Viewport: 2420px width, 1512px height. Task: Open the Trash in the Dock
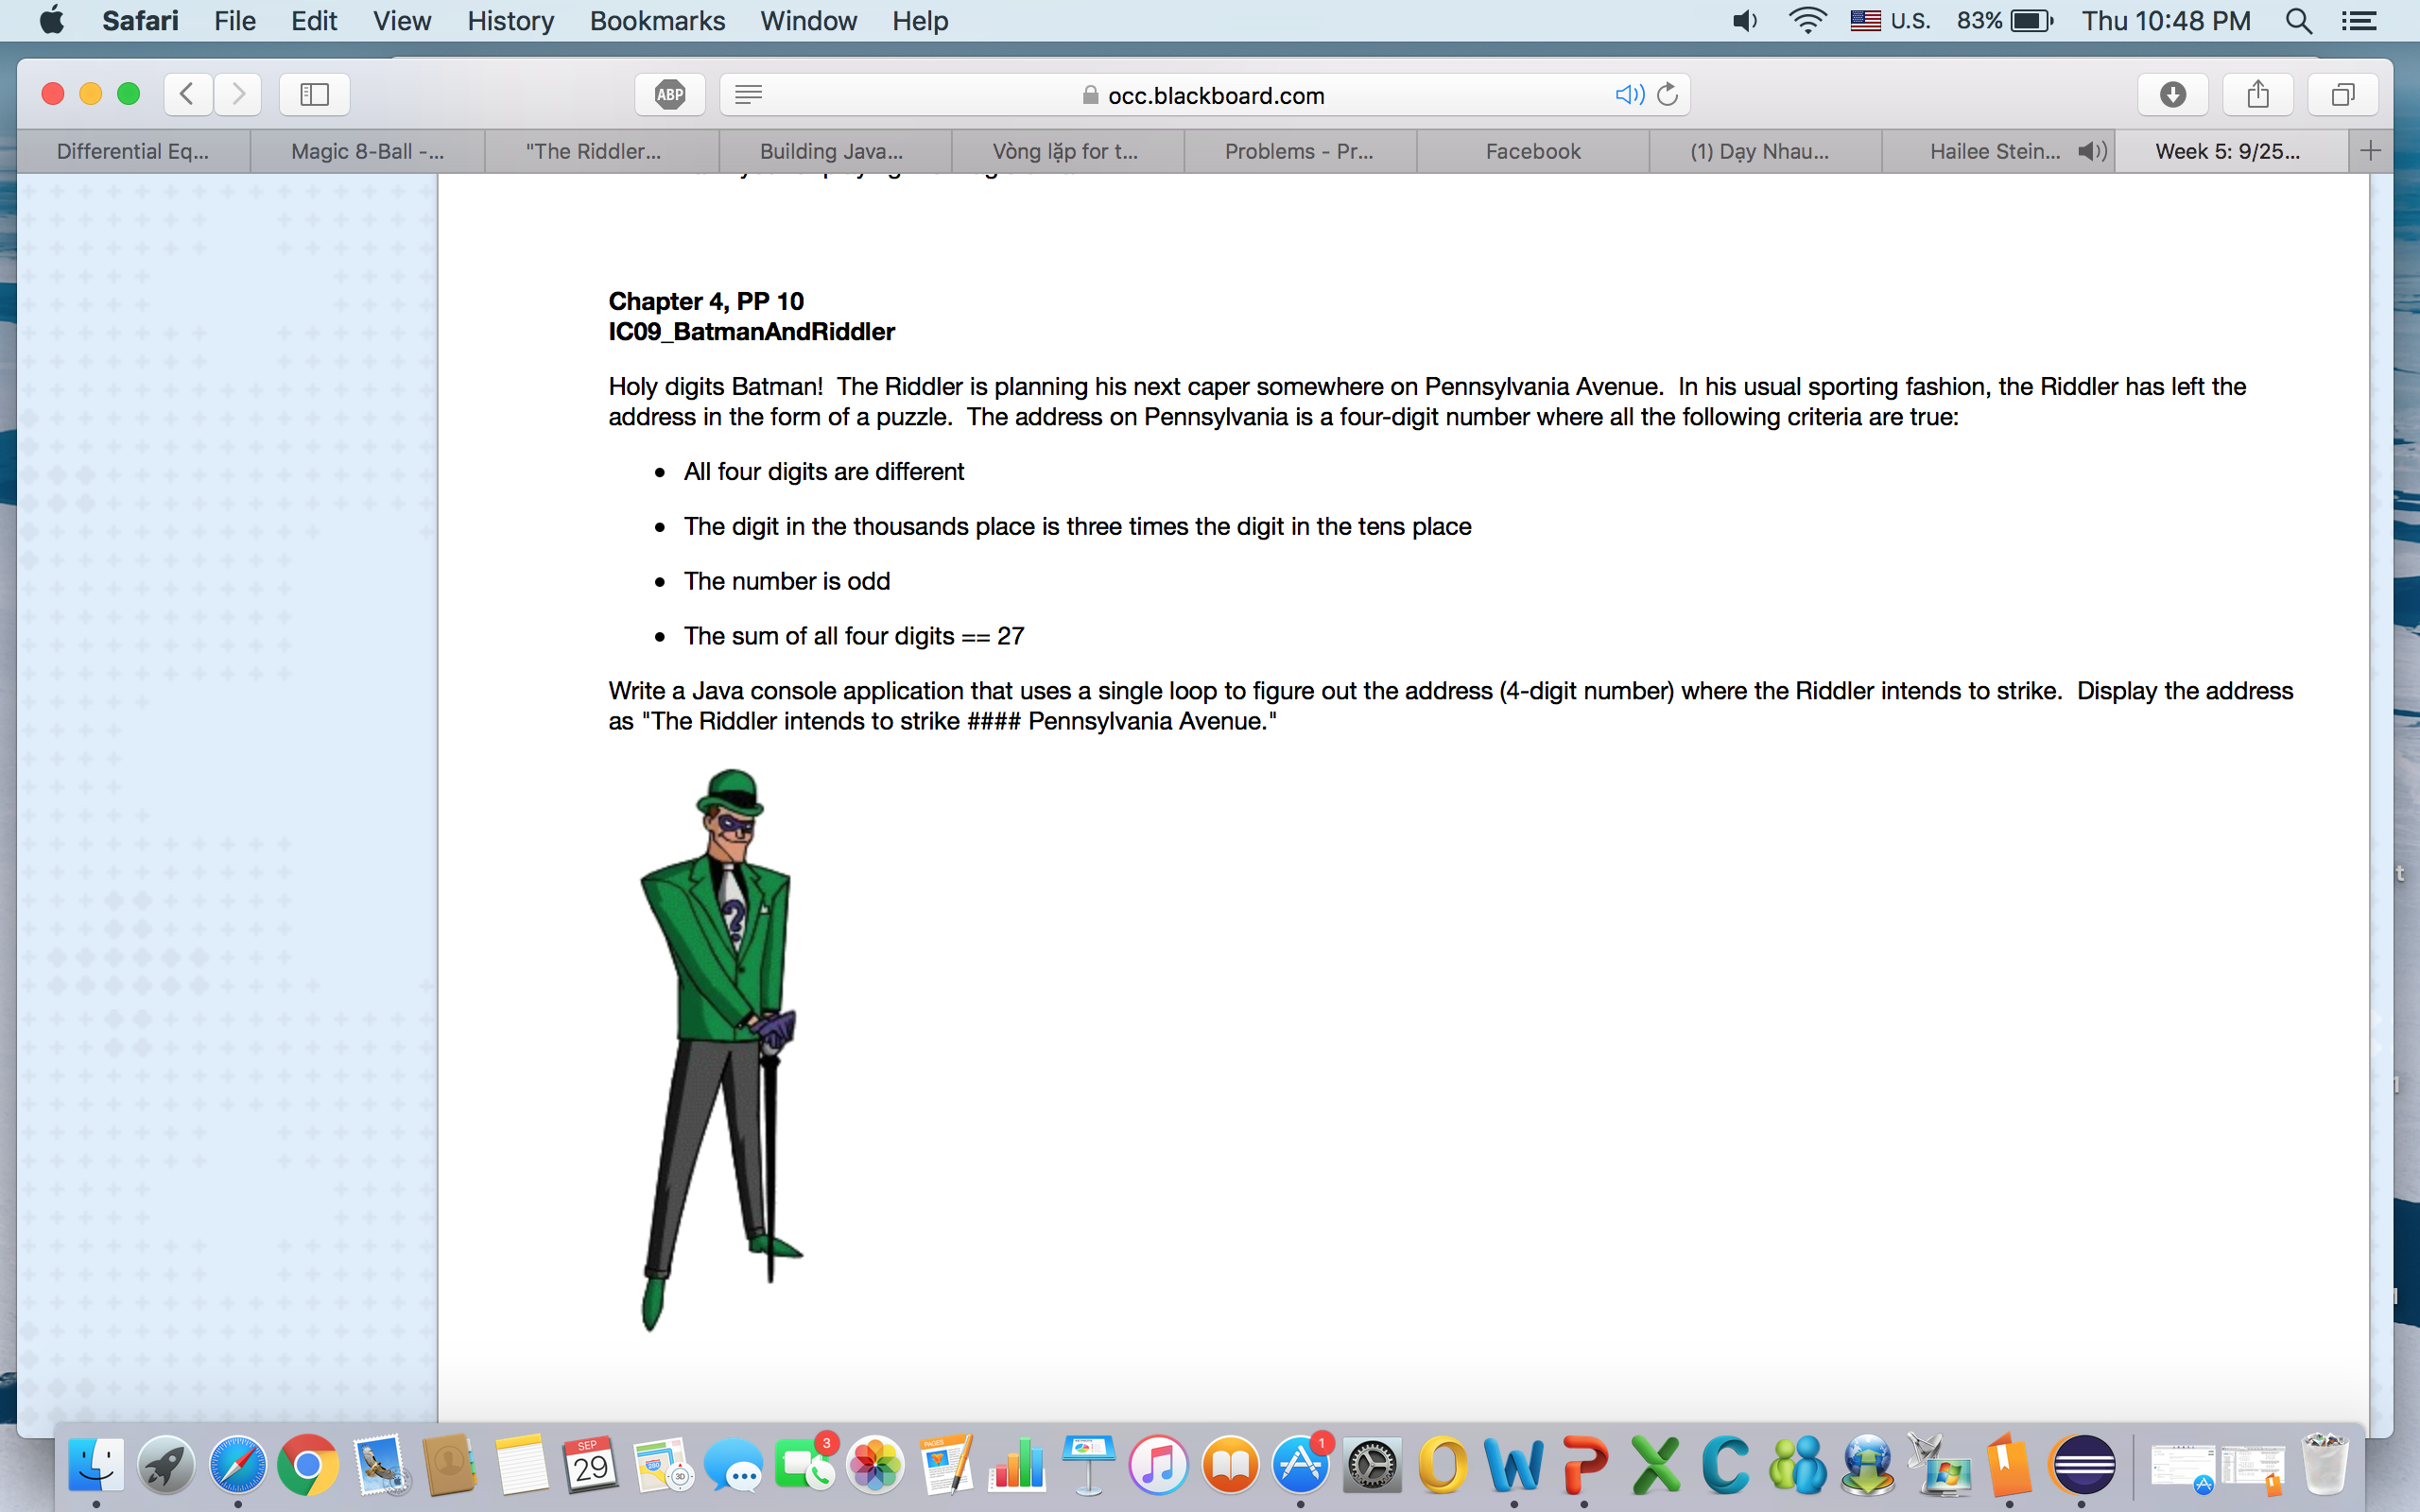point(2324,1465)
